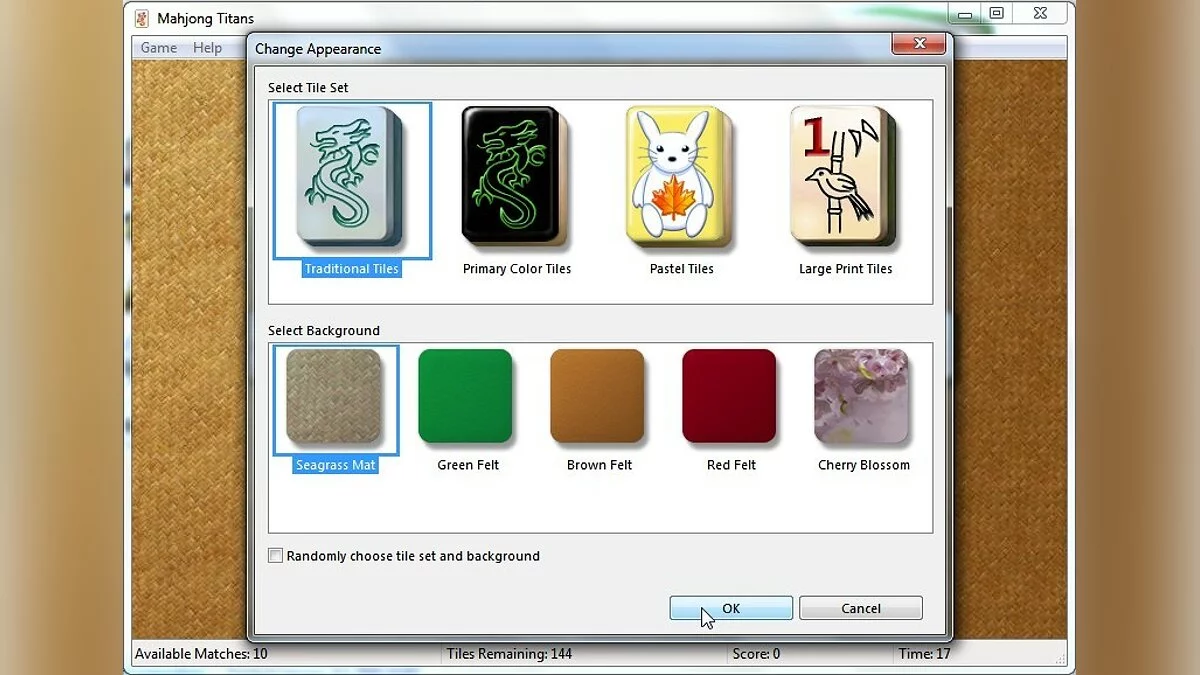
Task: Click the Traditional Tiles label
Action: pyautogui.click(x=351, y=269)
